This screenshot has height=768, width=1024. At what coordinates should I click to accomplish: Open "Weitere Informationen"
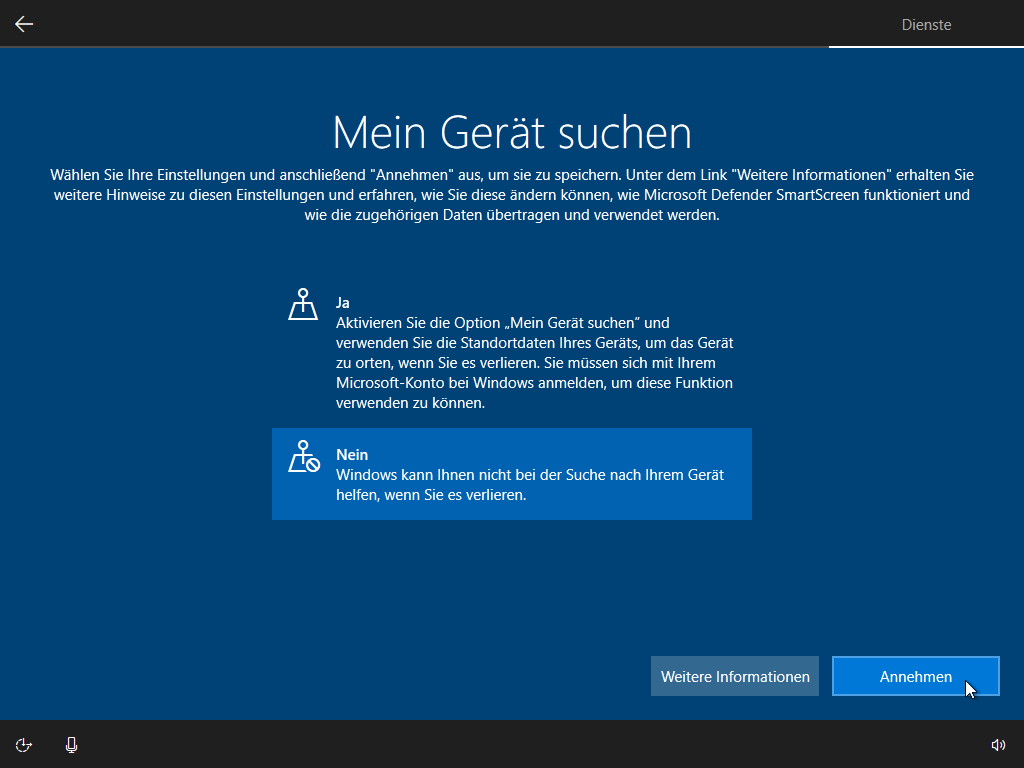[735, 676]
